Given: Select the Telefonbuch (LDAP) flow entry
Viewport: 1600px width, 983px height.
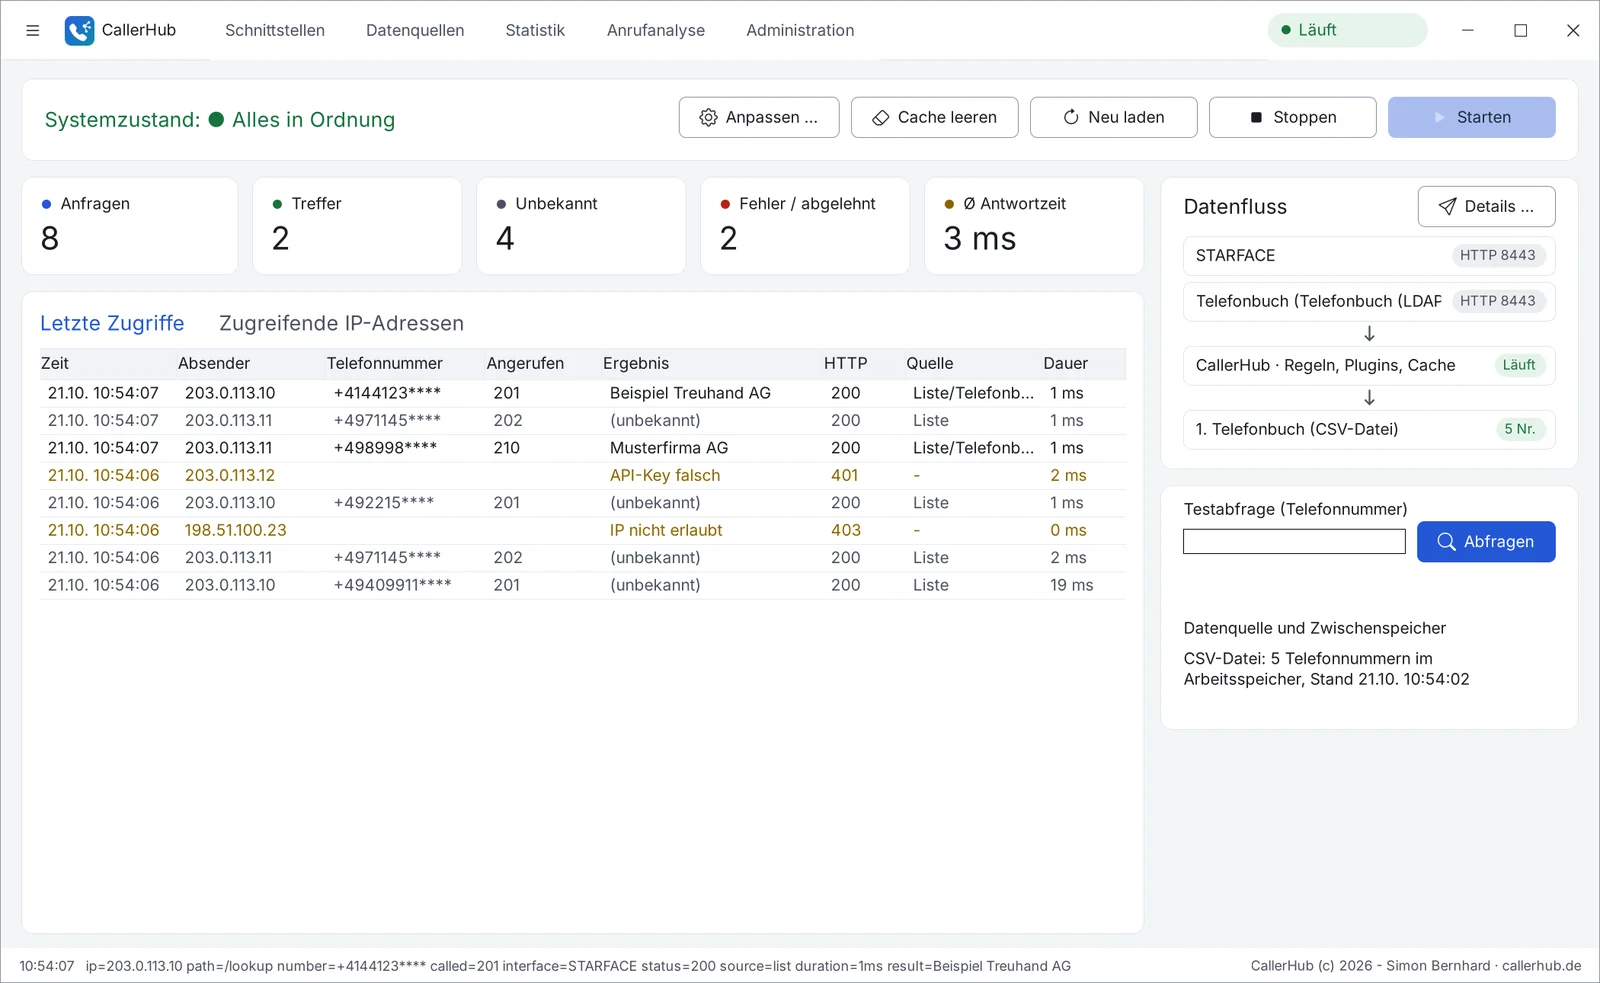Looking at the screenshot, I should 1369,301.
